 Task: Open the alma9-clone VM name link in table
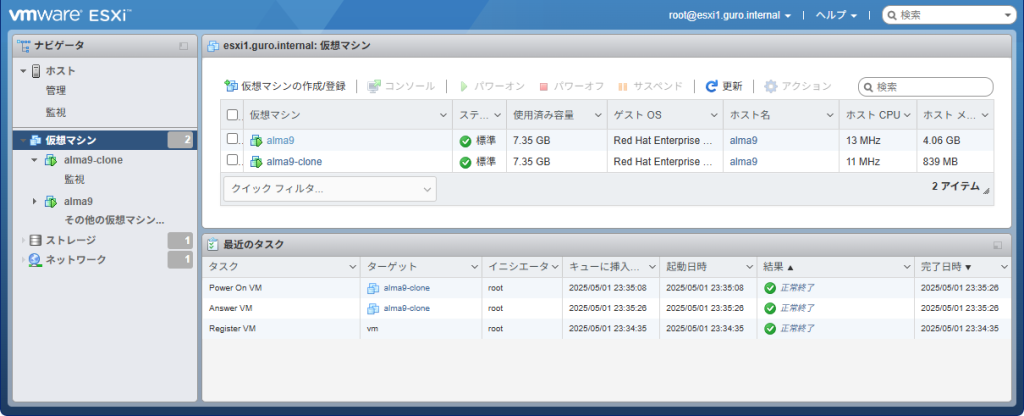click(294, 162)
